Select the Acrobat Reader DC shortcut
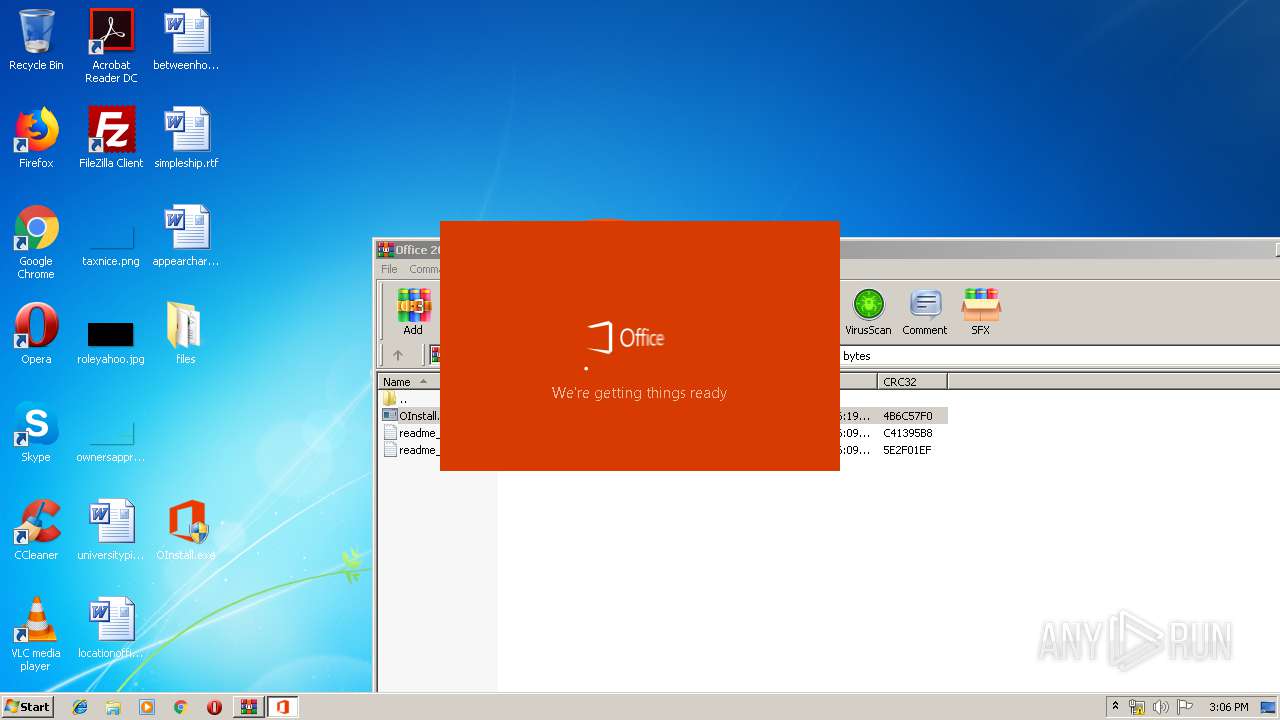 coord(111,46)
